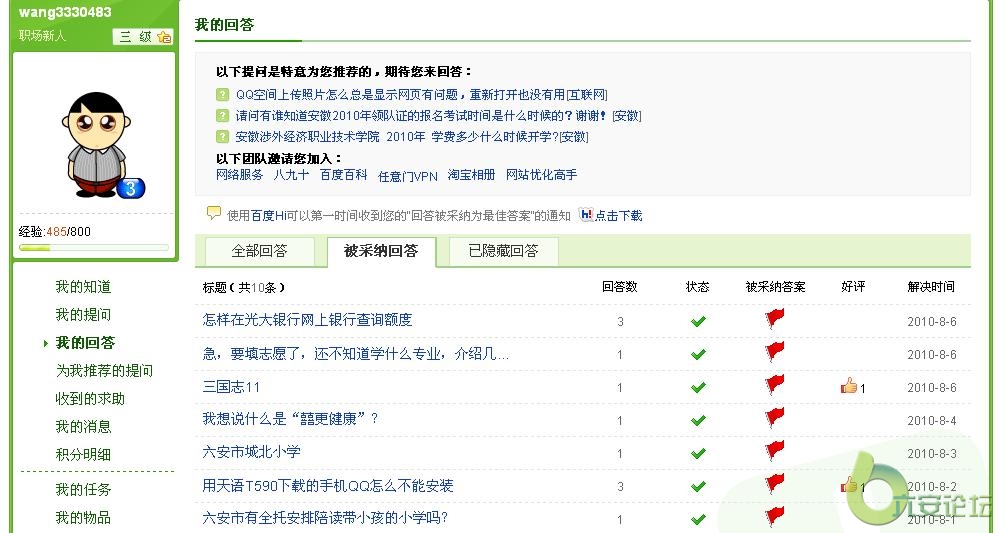Click green checkmark in 天语T590 row
Screen dimensions: 999x533
click(x=698, y=487)
